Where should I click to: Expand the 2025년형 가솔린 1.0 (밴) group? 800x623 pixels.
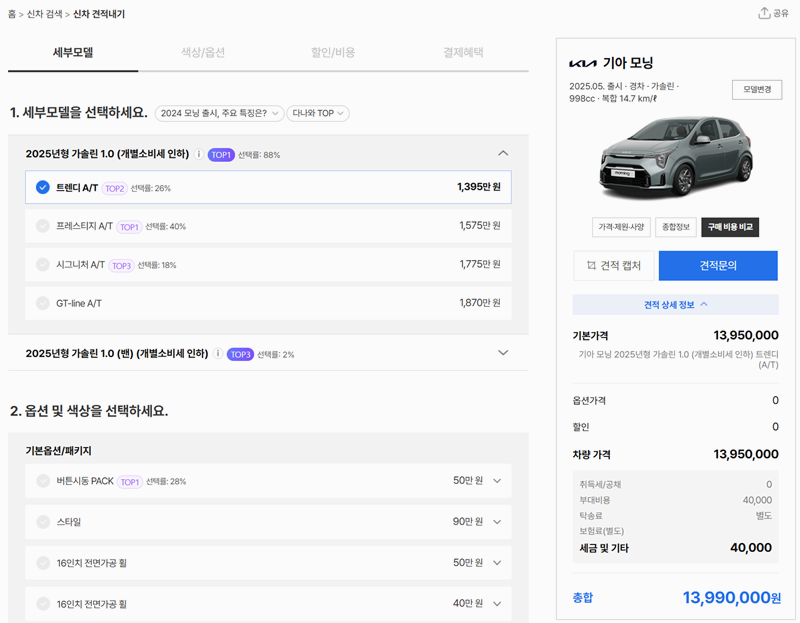(503, 353)
